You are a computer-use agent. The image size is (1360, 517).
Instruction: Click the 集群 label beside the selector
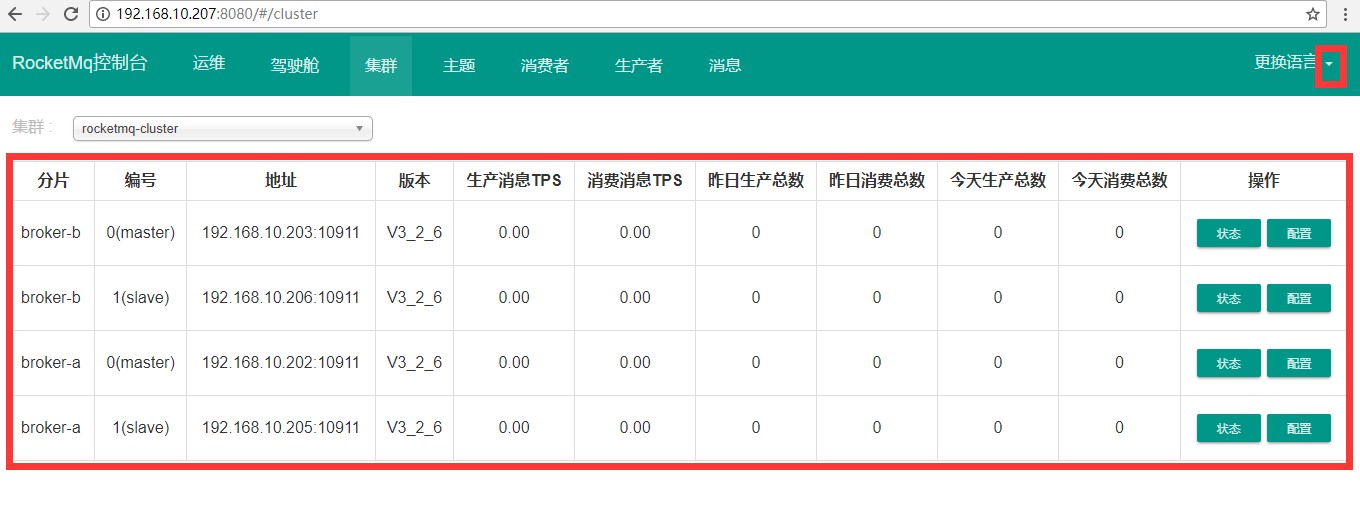33,128
